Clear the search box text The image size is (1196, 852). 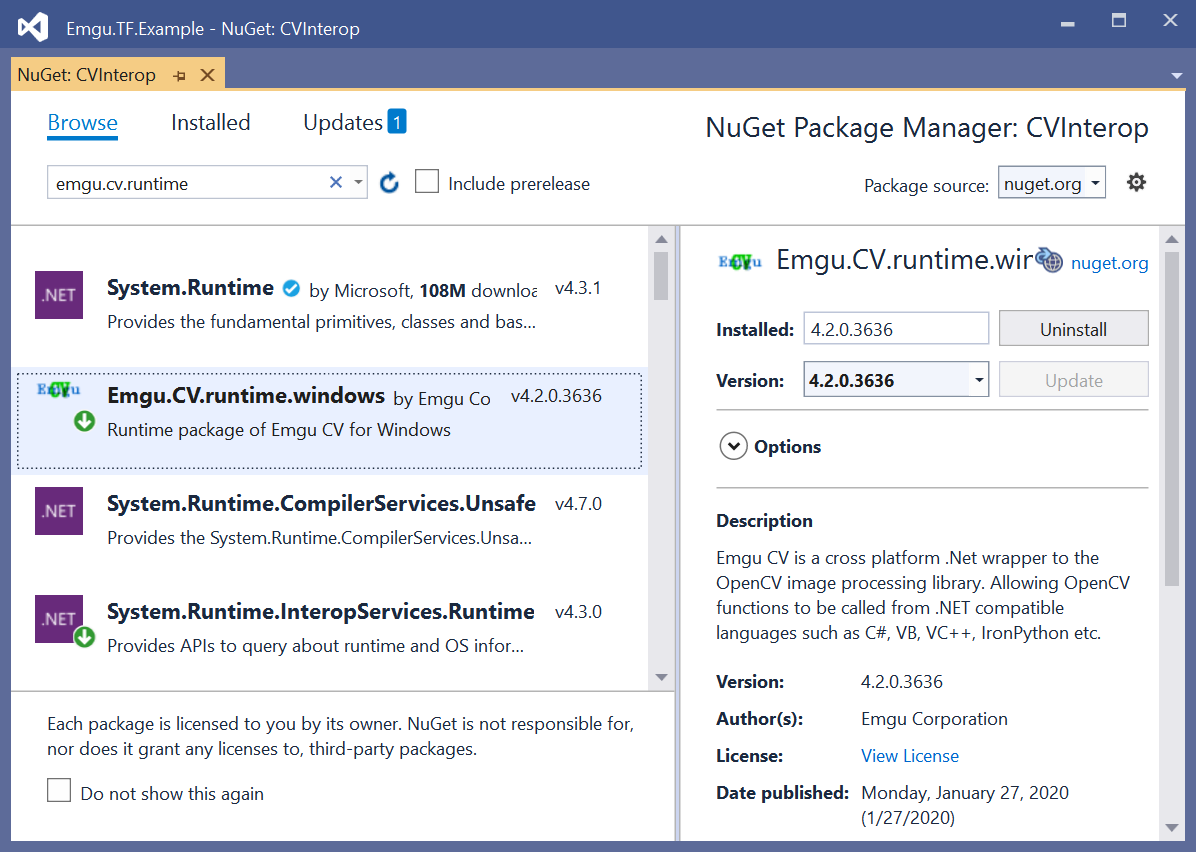336,182
